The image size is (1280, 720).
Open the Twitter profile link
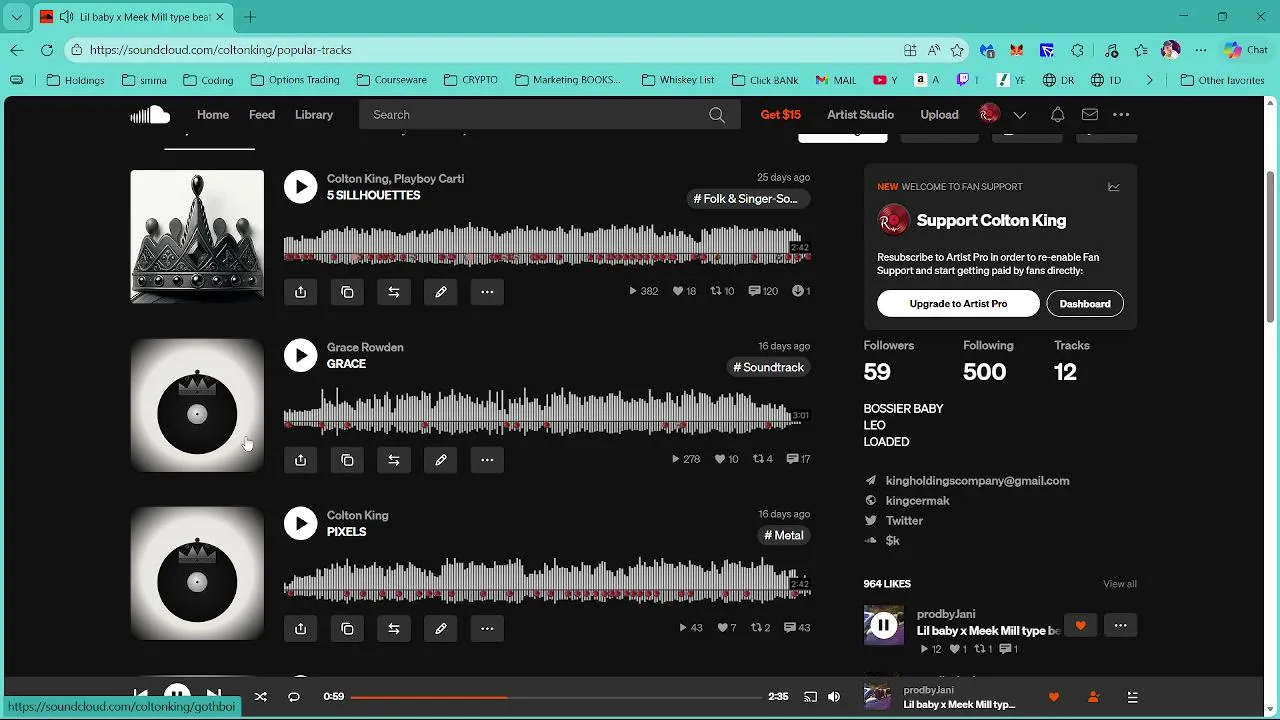[x=904, y=521]
